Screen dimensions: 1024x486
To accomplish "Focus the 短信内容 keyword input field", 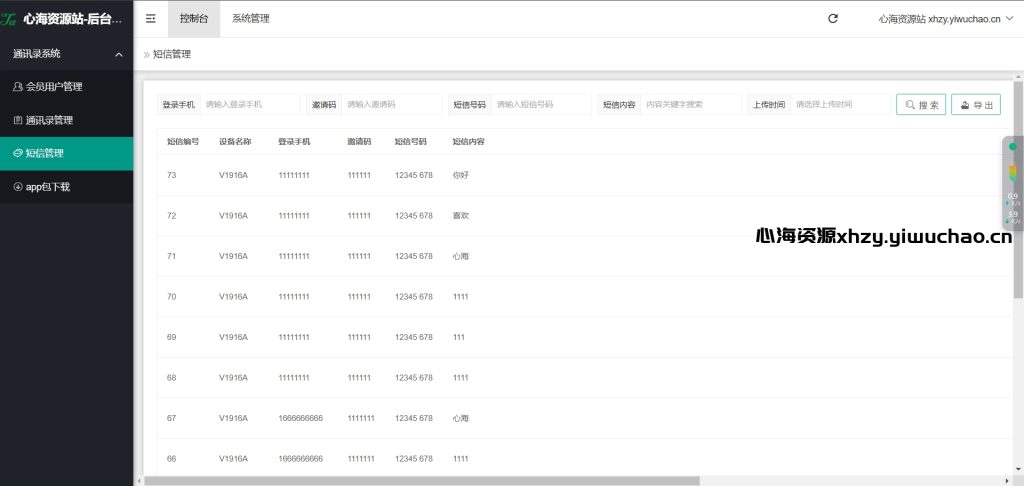I will click(691, 105).
